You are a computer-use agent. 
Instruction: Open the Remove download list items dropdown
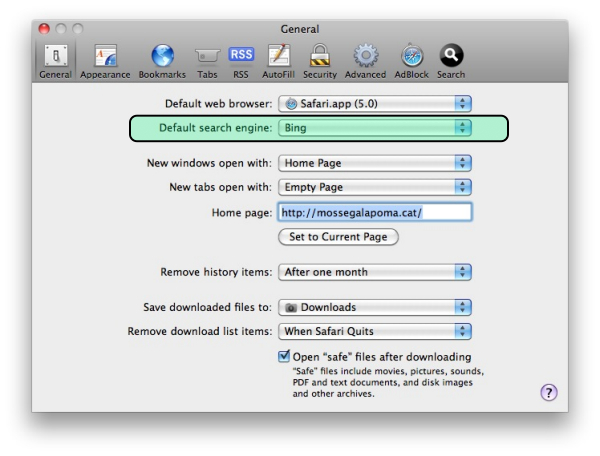[375, 331]
